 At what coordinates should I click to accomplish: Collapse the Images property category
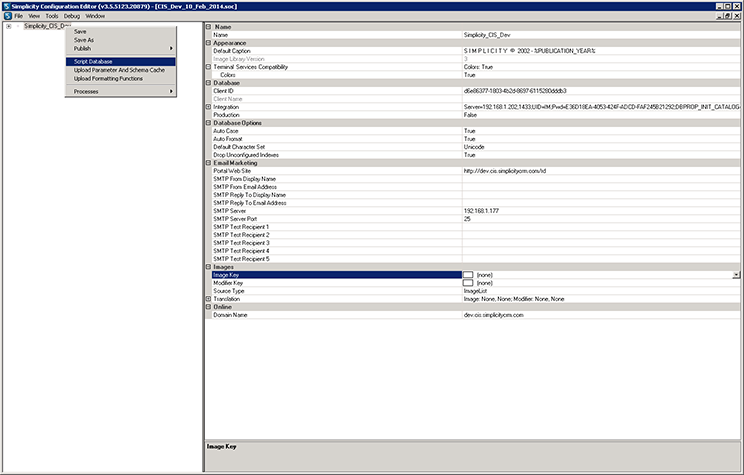coord(208,267)
